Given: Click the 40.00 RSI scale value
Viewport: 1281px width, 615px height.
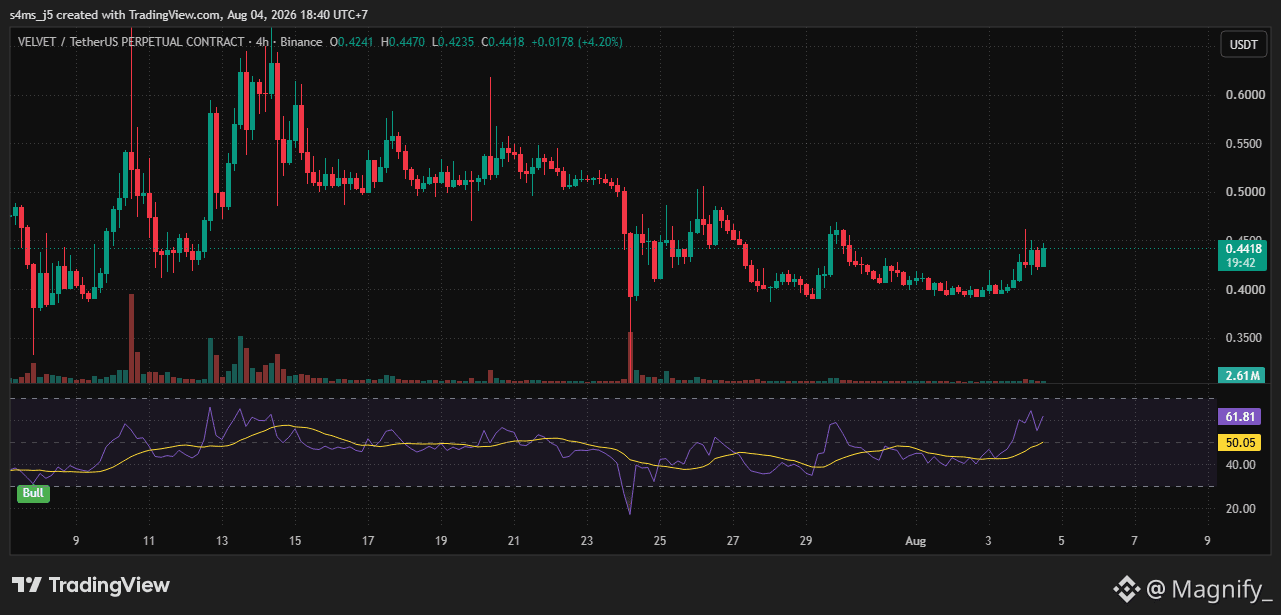Looking at the screenshot, I should [x=1240, y=465].
